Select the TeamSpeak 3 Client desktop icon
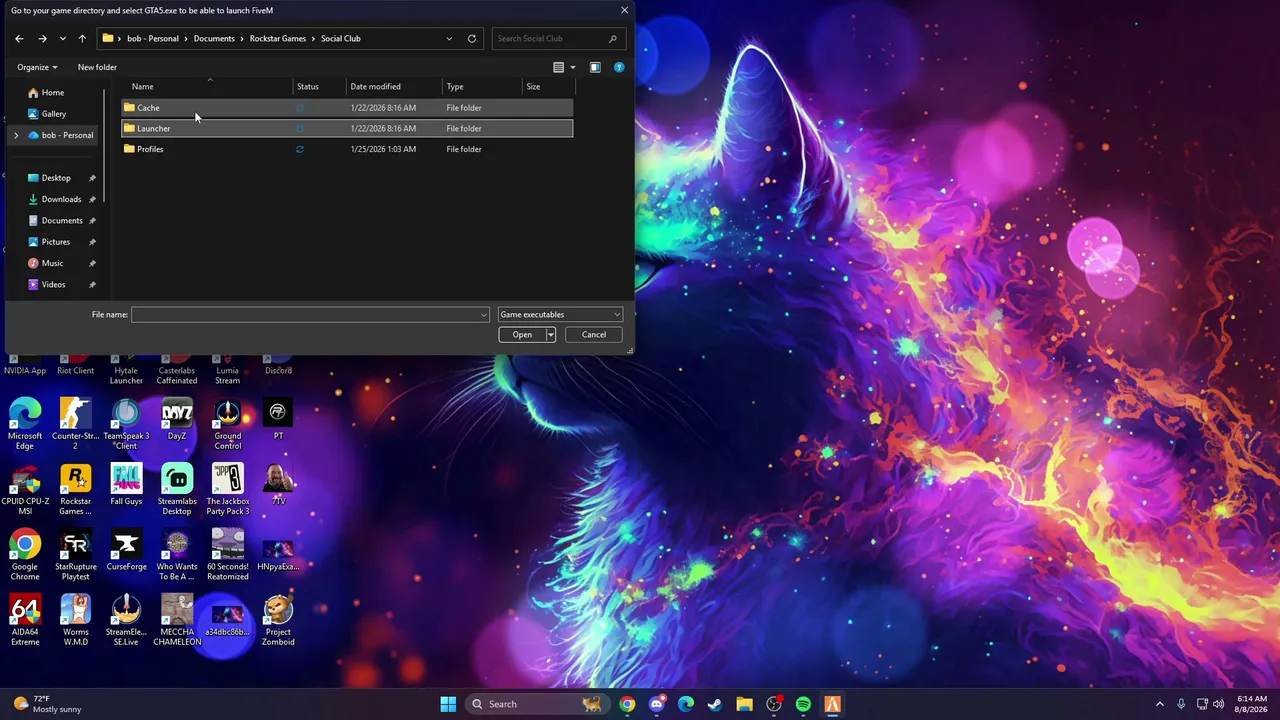The image size is (1280, 720). (x=126, y=423)
